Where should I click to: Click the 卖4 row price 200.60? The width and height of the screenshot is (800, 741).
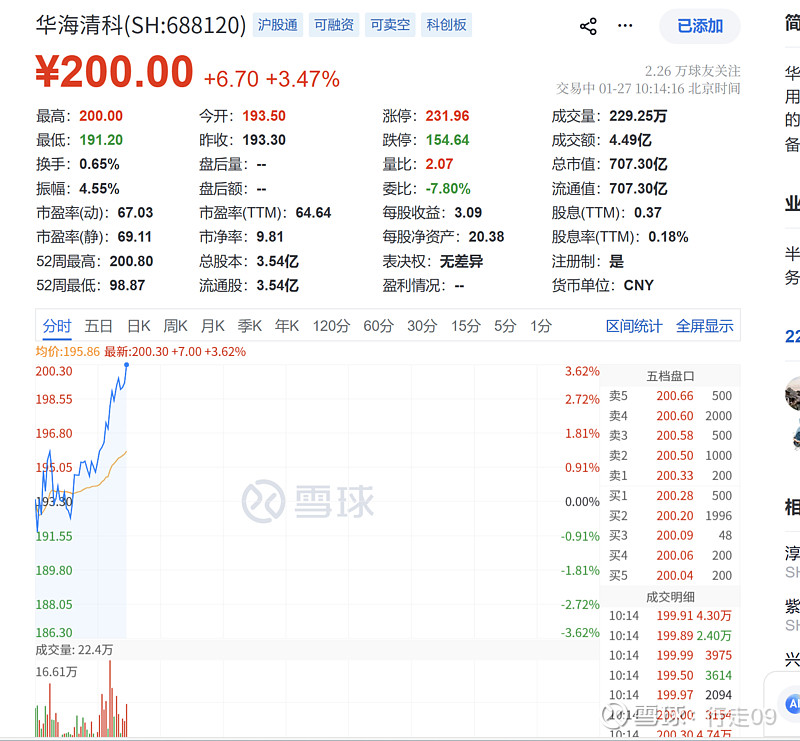pyautogui.click(x=674, y=415)
